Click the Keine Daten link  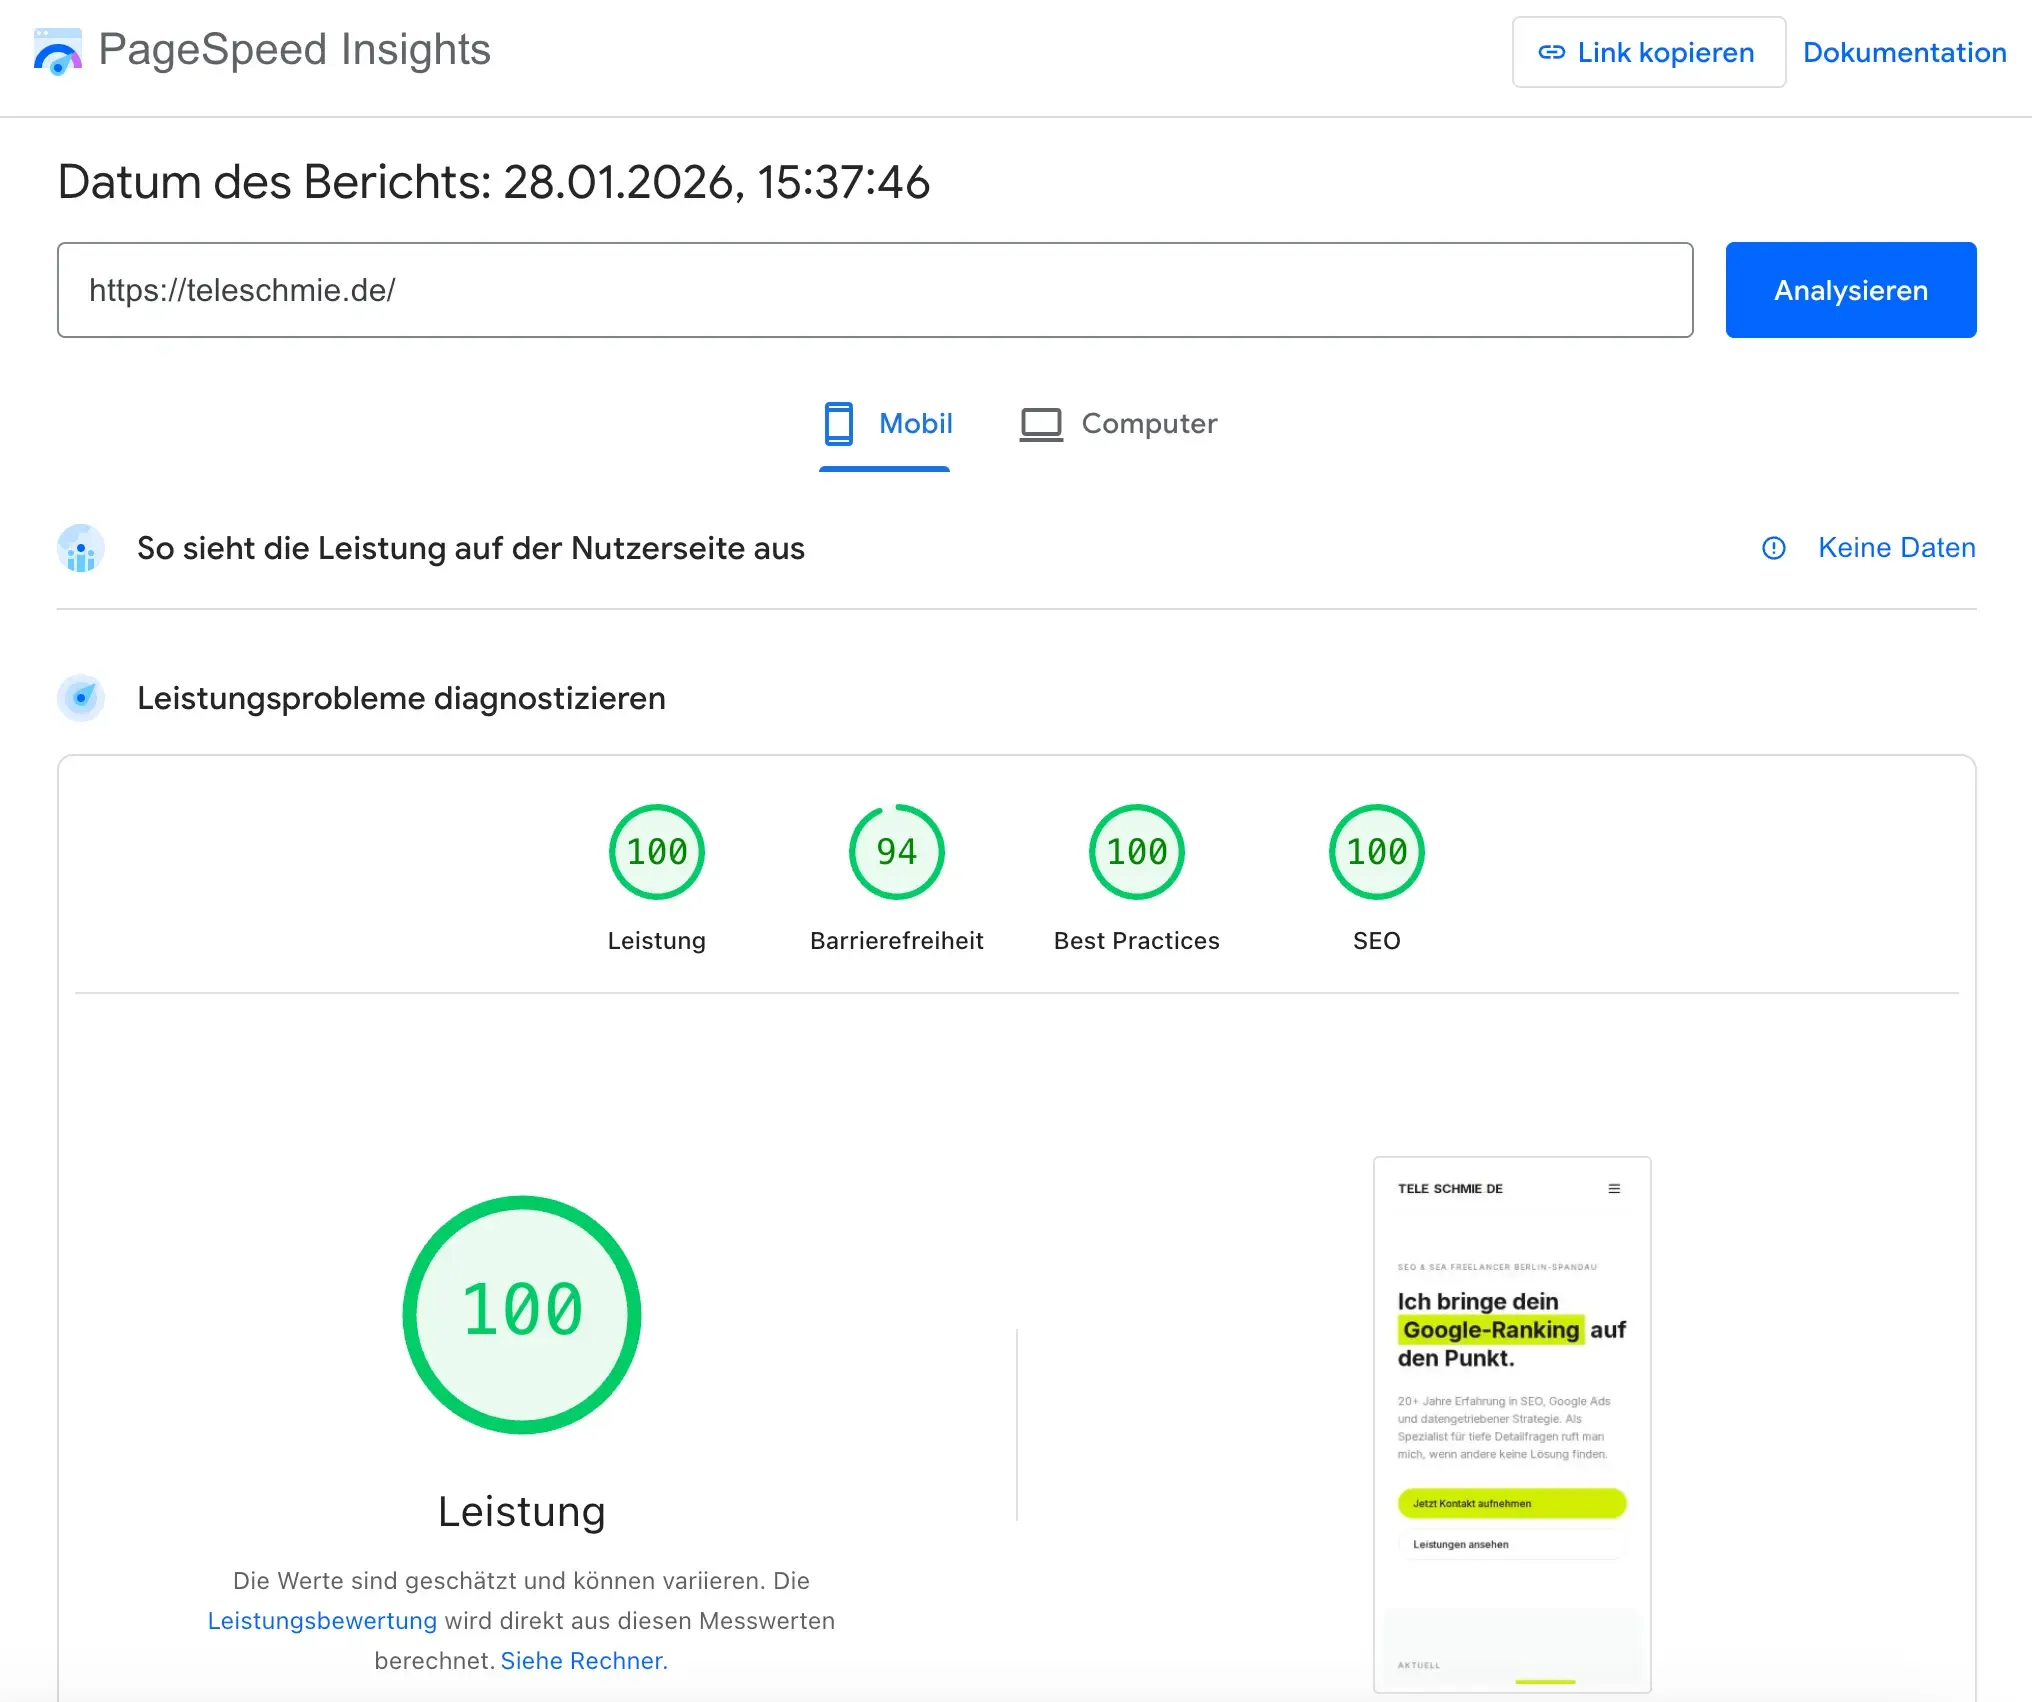coord(1896,548)
